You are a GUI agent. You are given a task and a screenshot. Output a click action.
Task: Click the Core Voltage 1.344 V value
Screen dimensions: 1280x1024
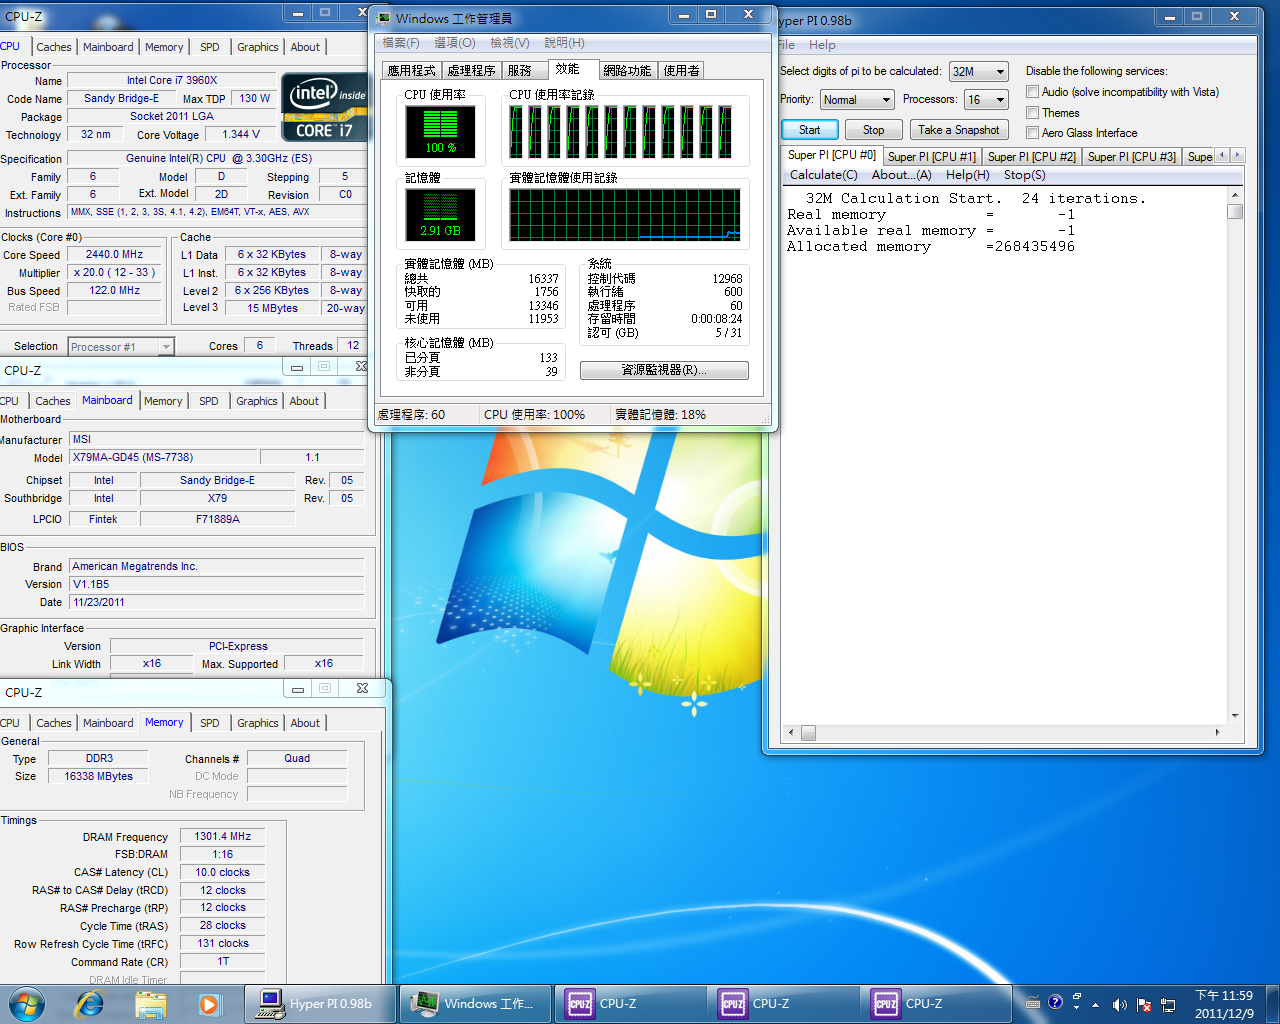coord(241,134)
